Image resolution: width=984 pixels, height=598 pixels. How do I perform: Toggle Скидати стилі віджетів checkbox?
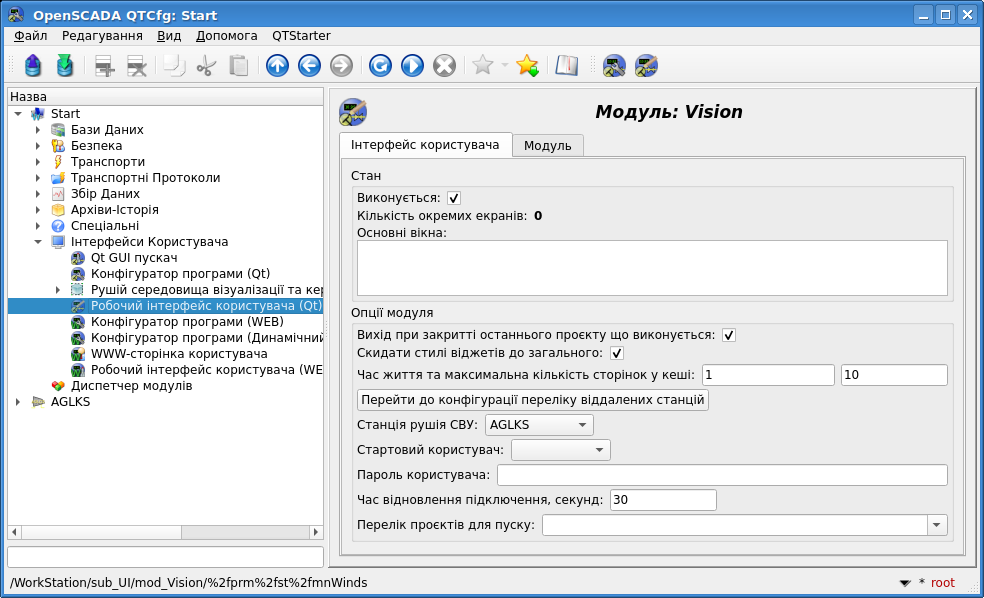[x=617, y=353]
